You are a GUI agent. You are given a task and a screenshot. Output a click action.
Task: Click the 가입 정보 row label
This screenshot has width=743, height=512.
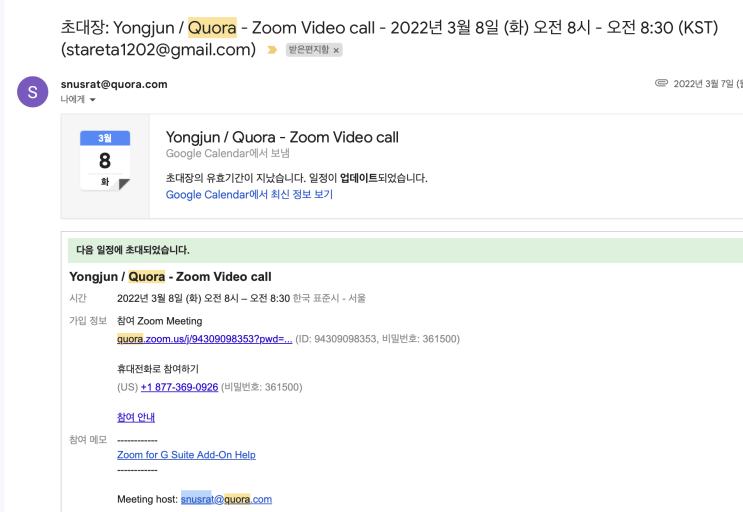coord(88,321)
